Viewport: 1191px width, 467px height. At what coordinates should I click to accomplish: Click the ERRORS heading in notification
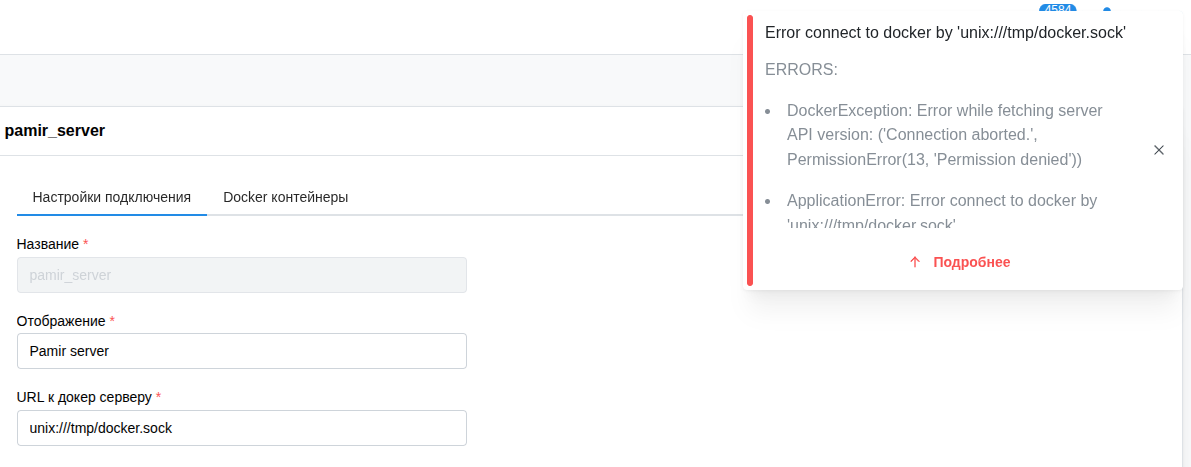point(801,70)
